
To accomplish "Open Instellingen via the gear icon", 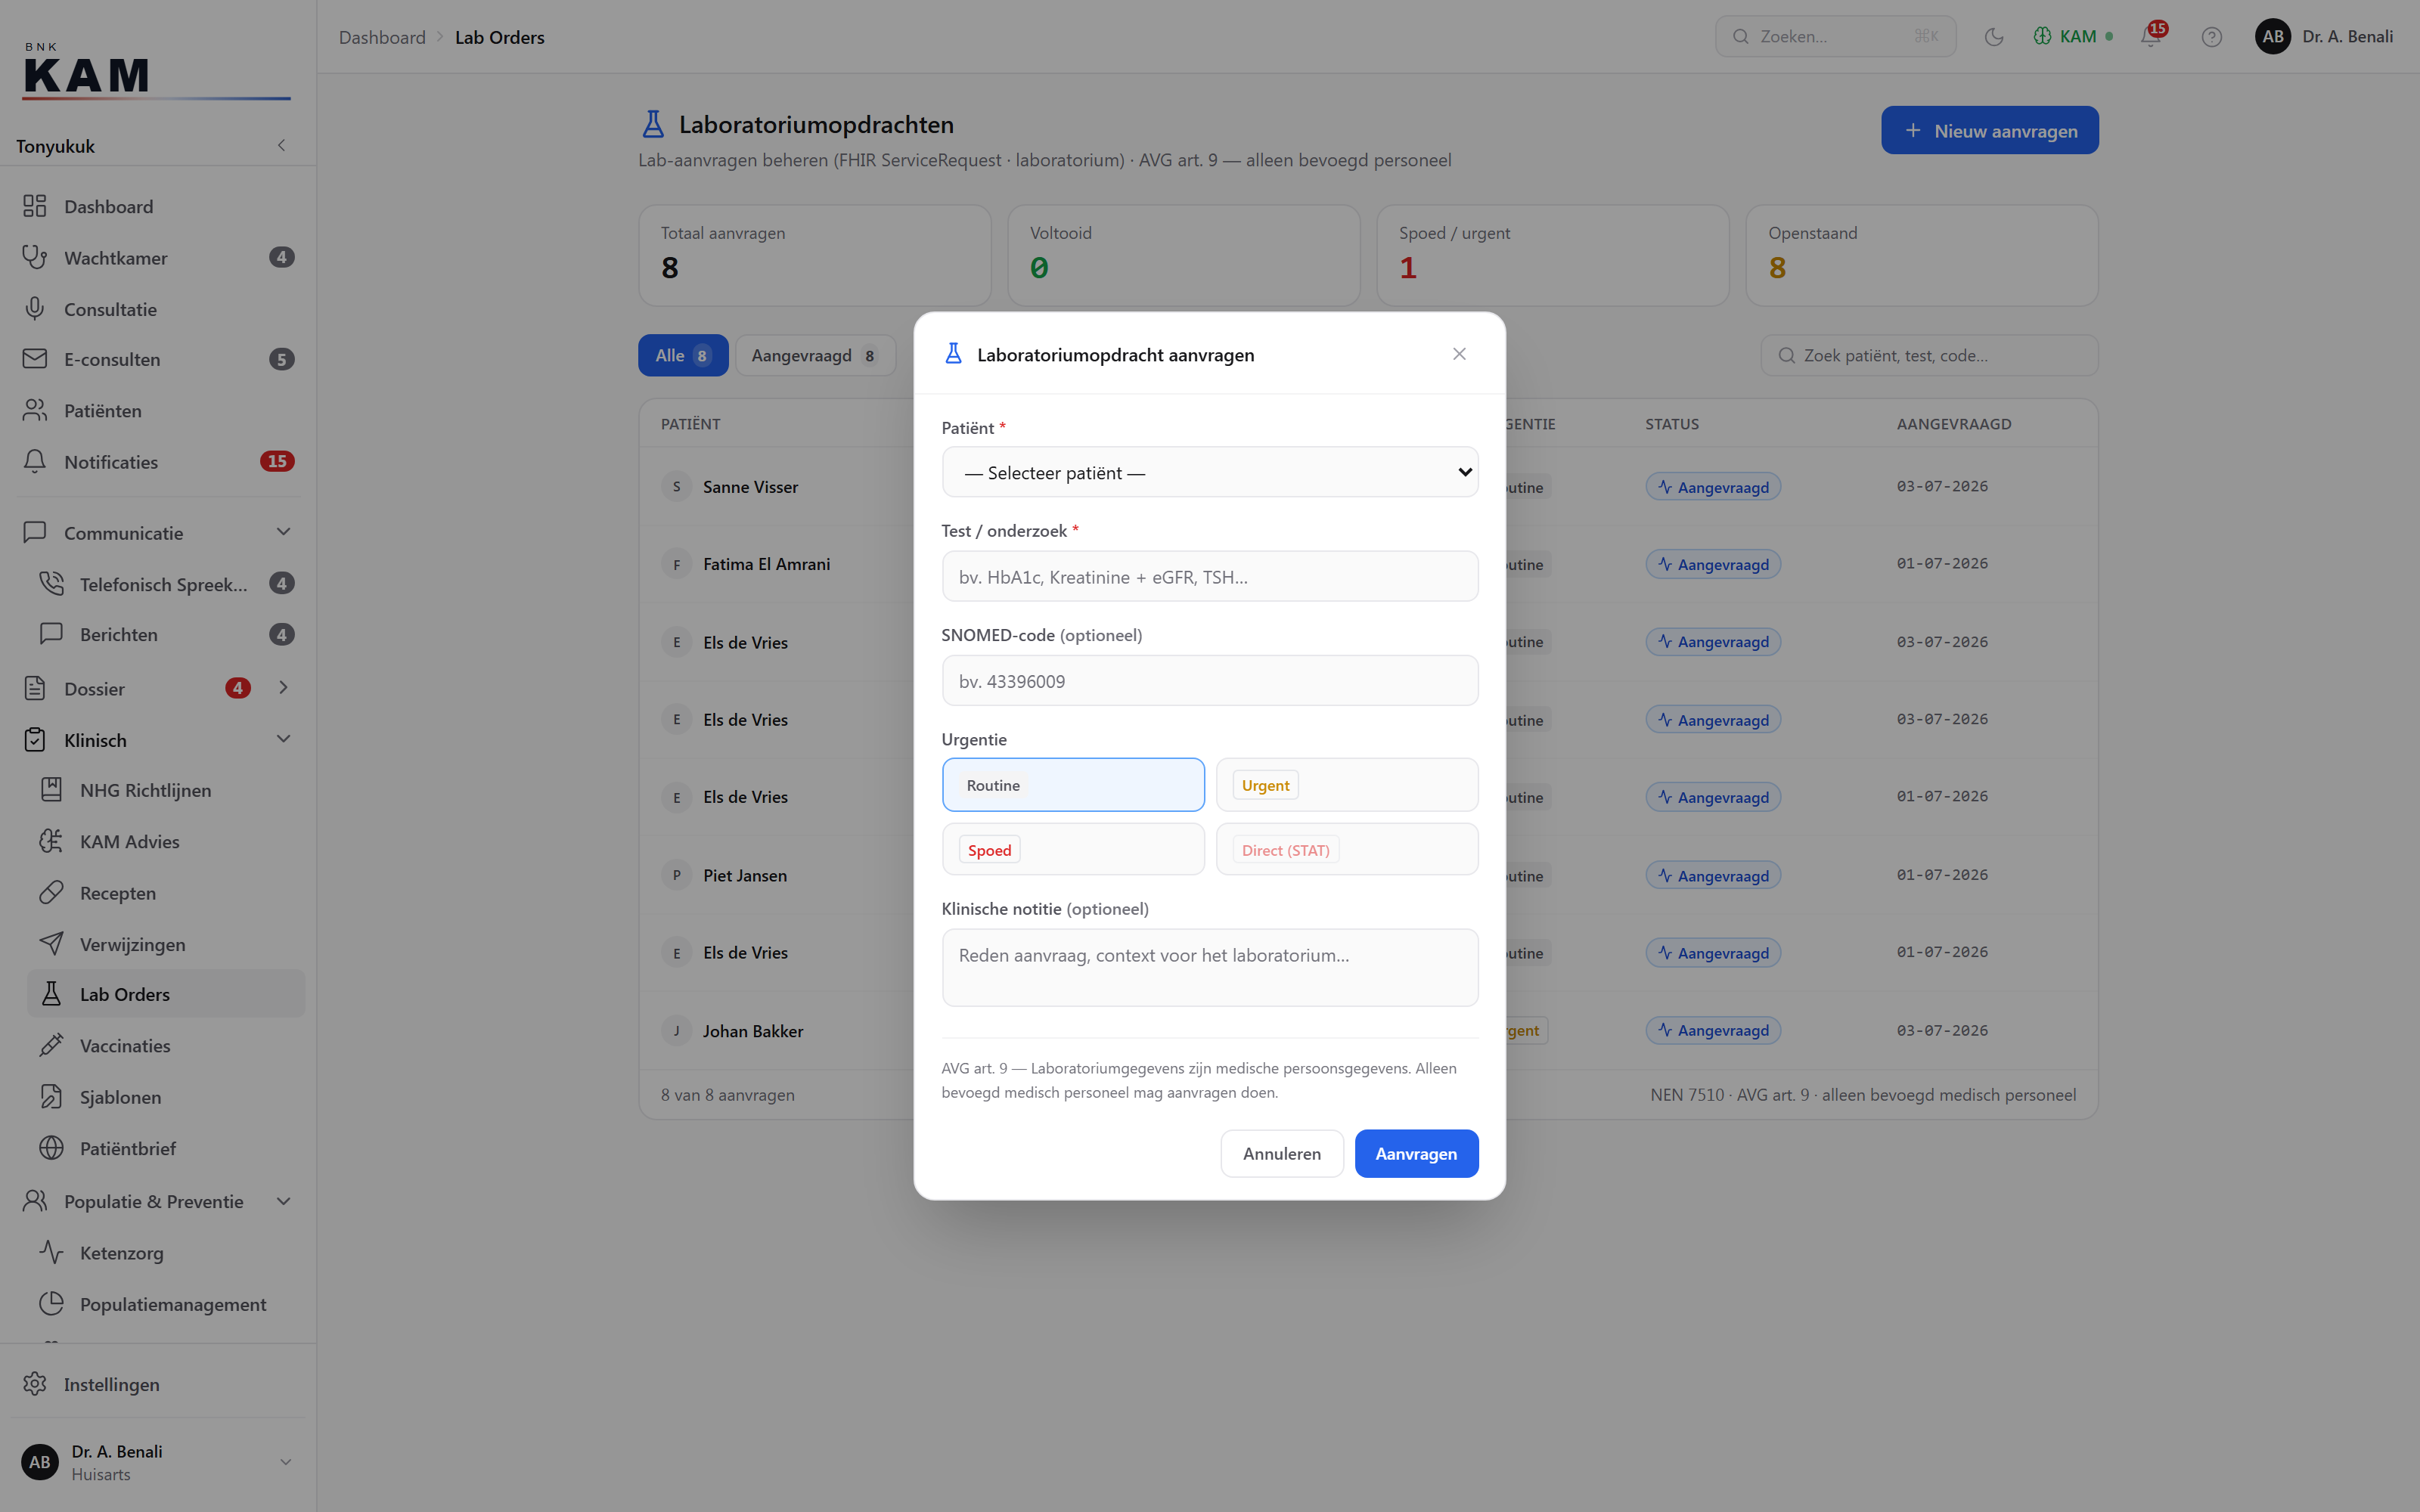I will point(35,1383).
